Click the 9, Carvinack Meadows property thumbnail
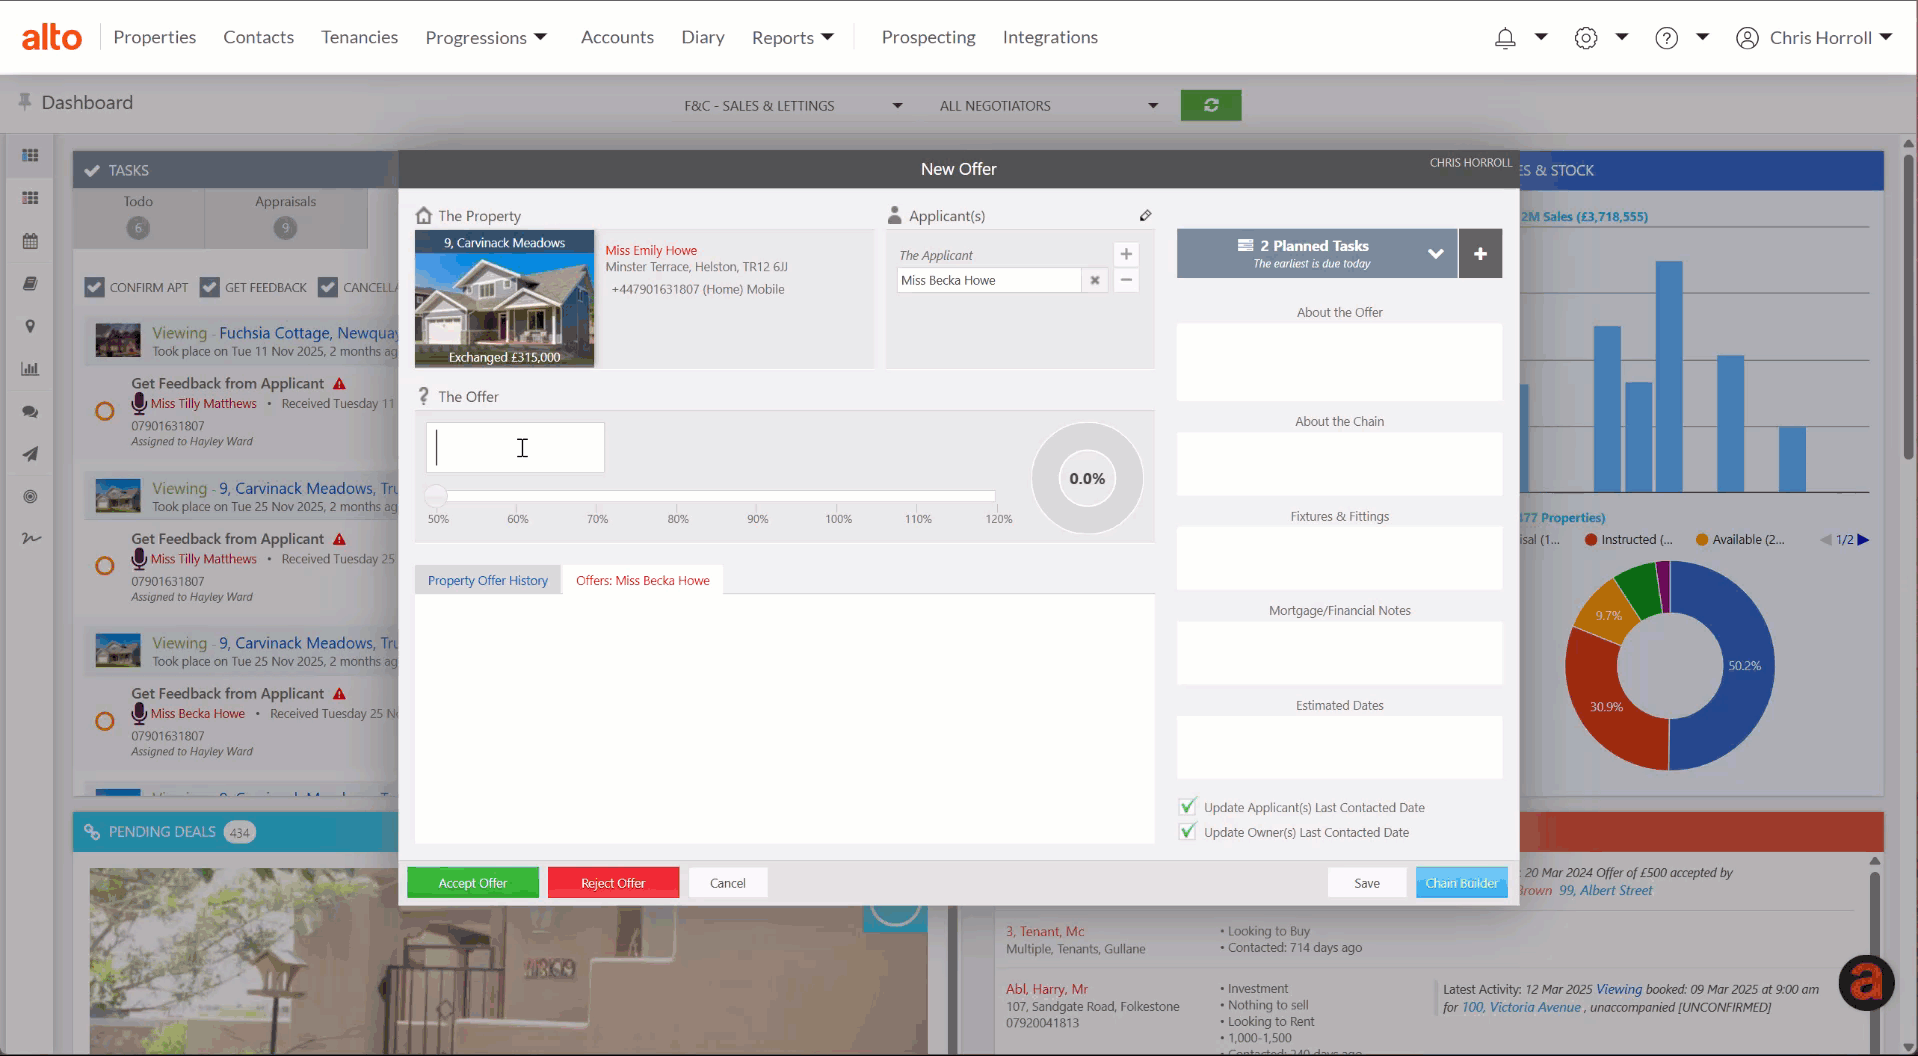Image resolution: width=1918 pixels, height=1056 pixels. pyautogui.click(x=505, y=299)
